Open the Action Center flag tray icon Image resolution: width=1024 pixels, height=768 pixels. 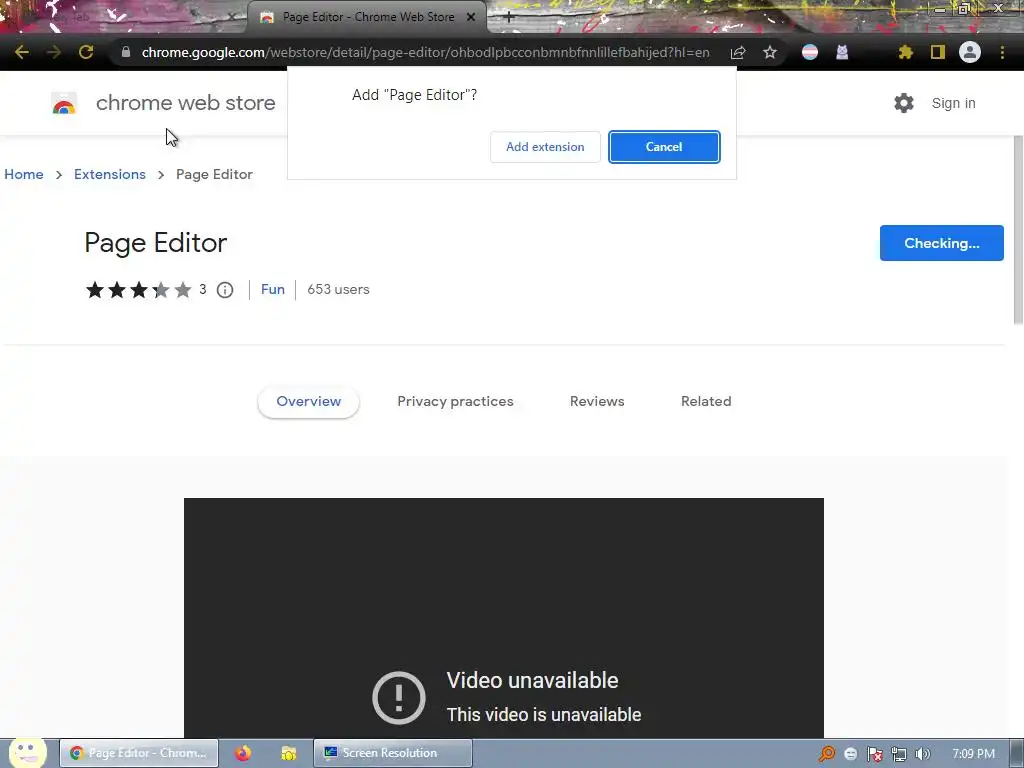pyautogui.click(x=874, y=754)
